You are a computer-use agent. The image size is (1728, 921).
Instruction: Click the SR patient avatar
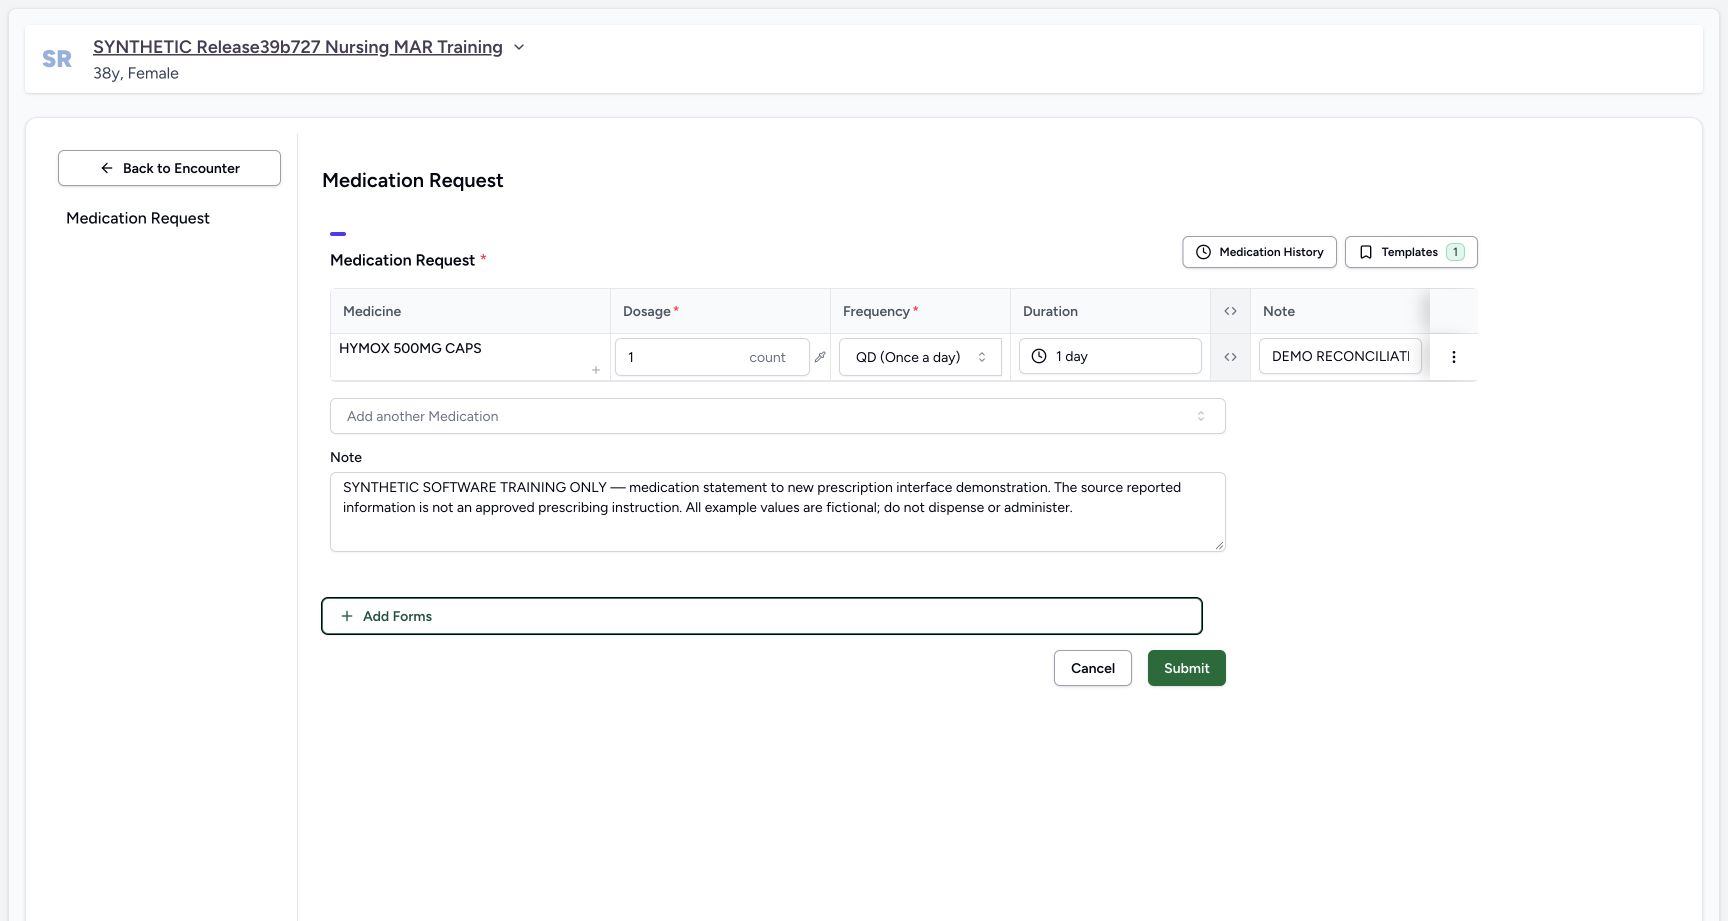(x=57, y=59)
